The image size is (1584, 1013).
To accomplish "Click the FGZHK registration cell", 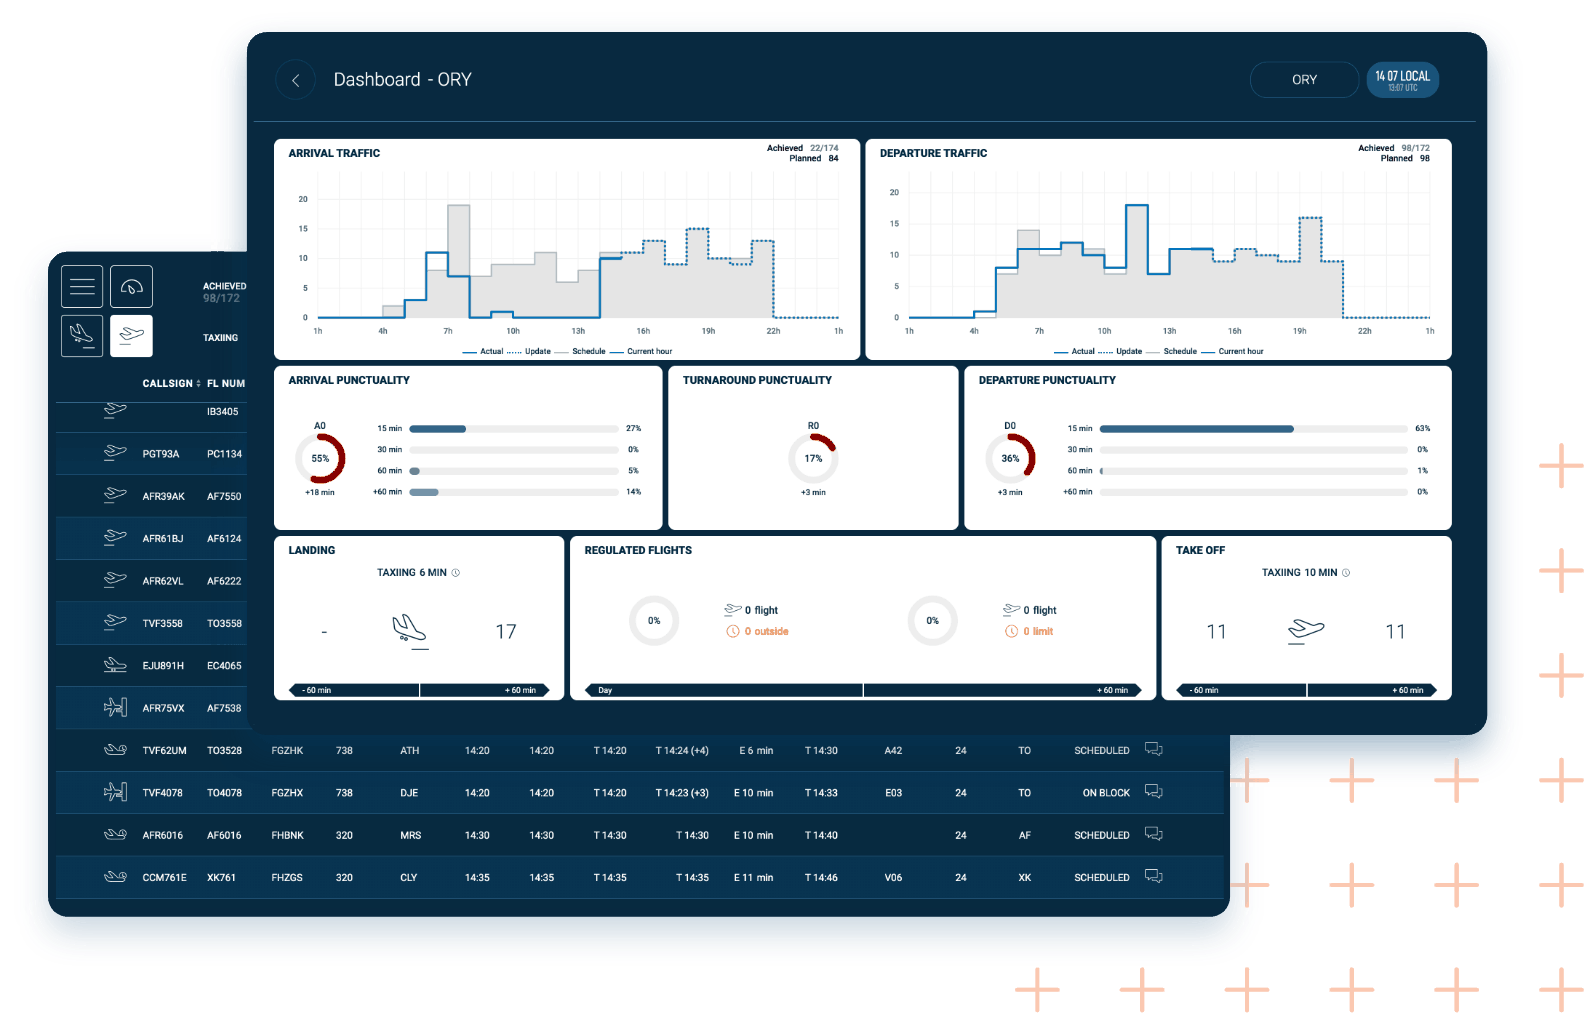I will coord(287,751).
